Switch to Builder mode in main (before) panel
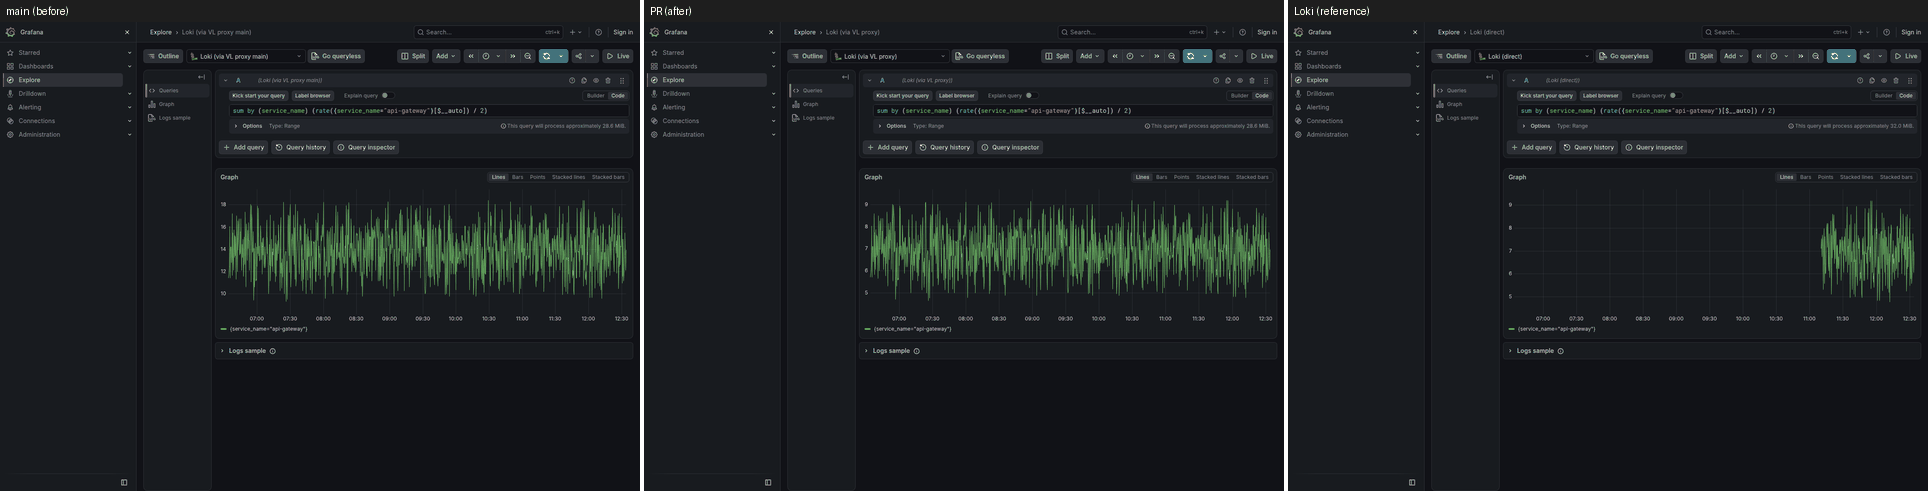 (x=595, y=96)
